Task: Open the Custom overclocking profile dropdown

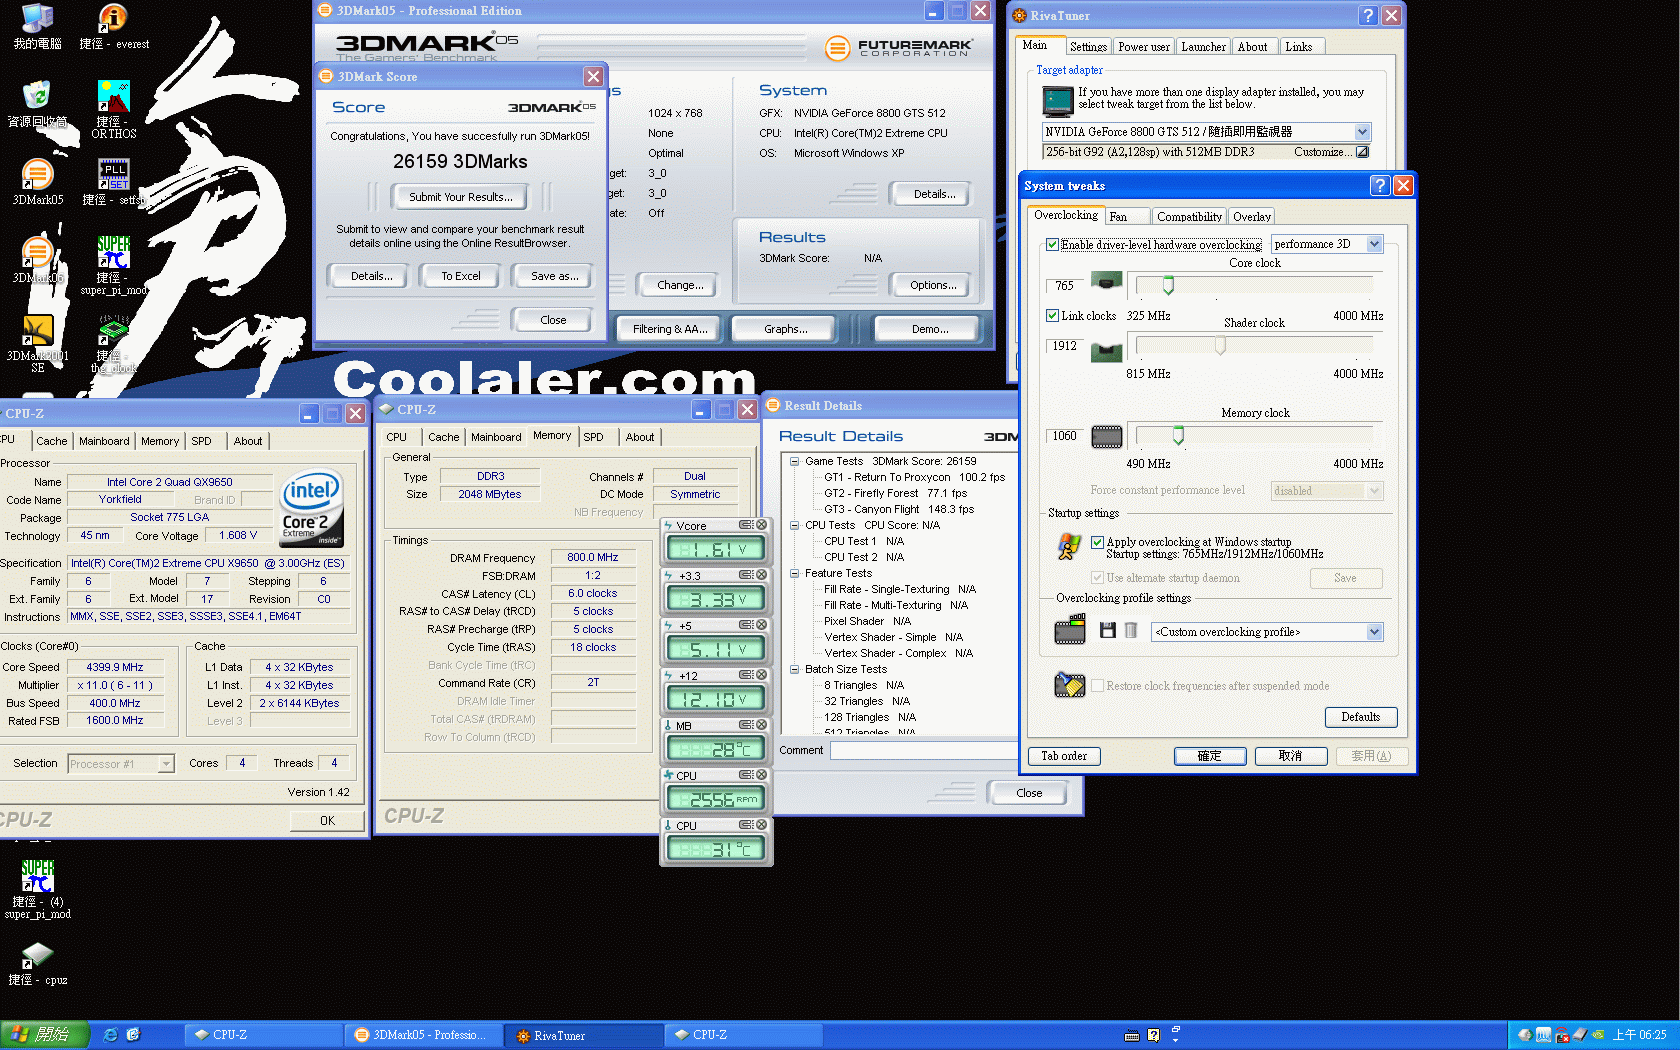Action: point(1374,632)
